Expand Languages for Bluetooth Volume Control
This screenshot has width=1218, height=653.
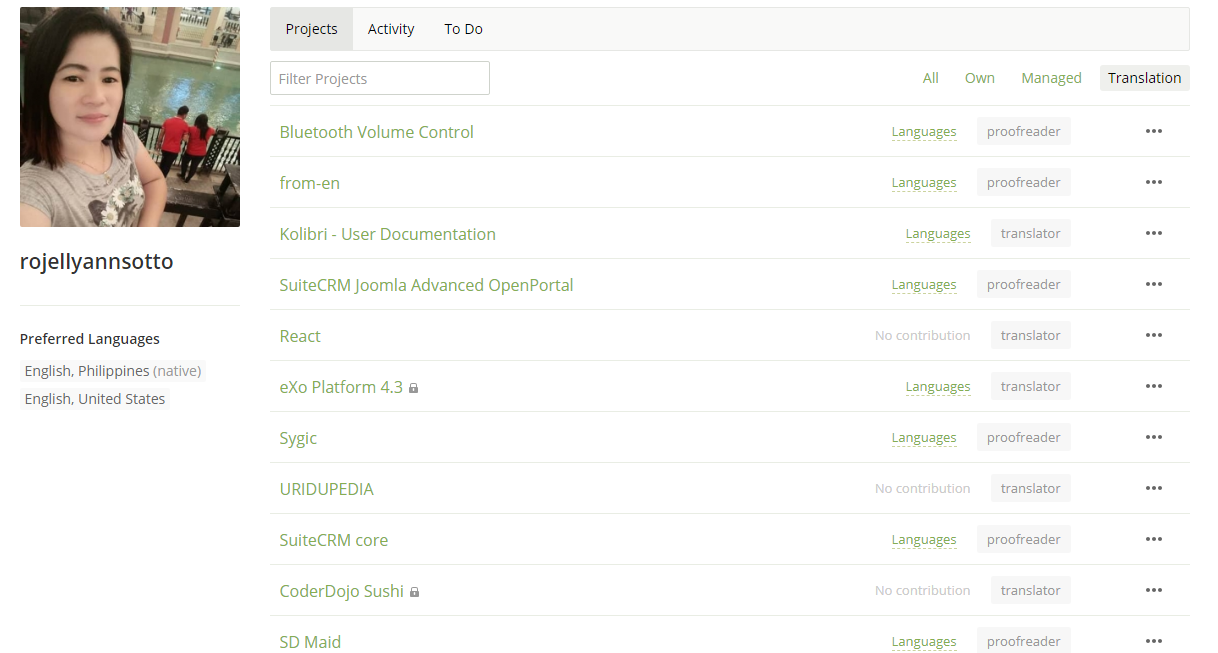click(x=924, y=132)
